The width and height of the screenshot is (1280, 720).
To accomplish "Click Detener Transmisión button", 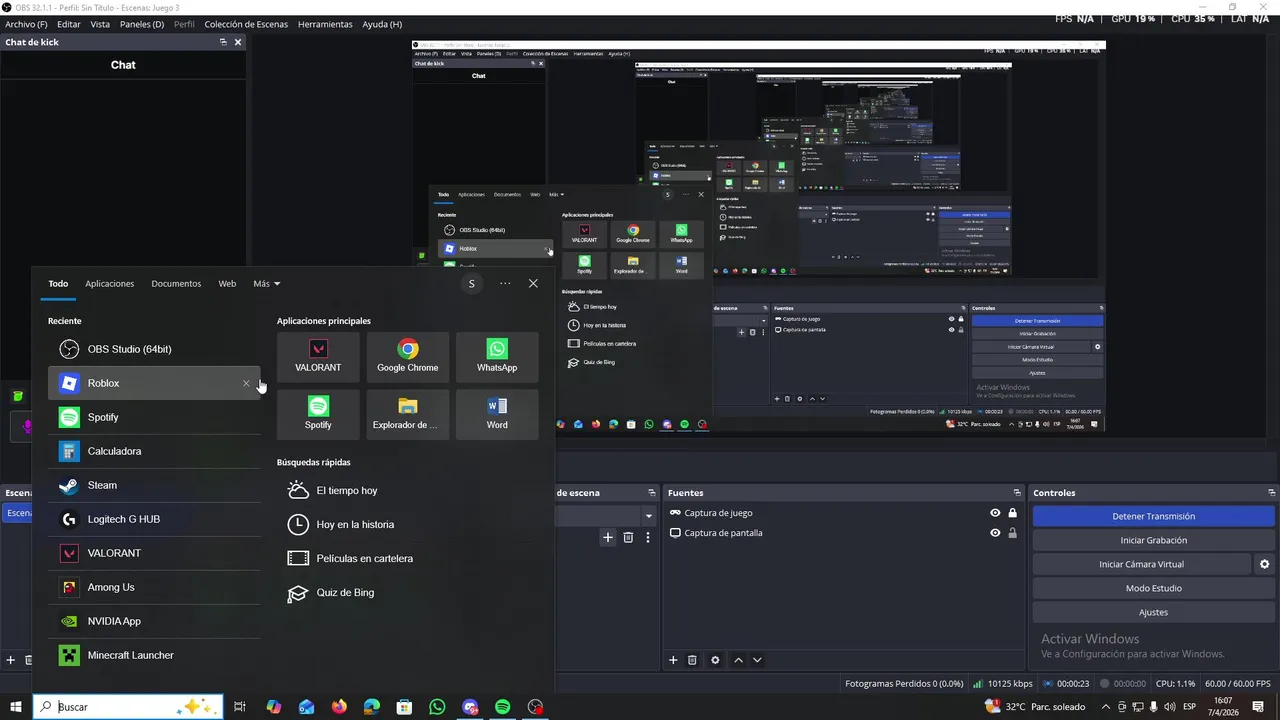I will tap(1153, 516).
